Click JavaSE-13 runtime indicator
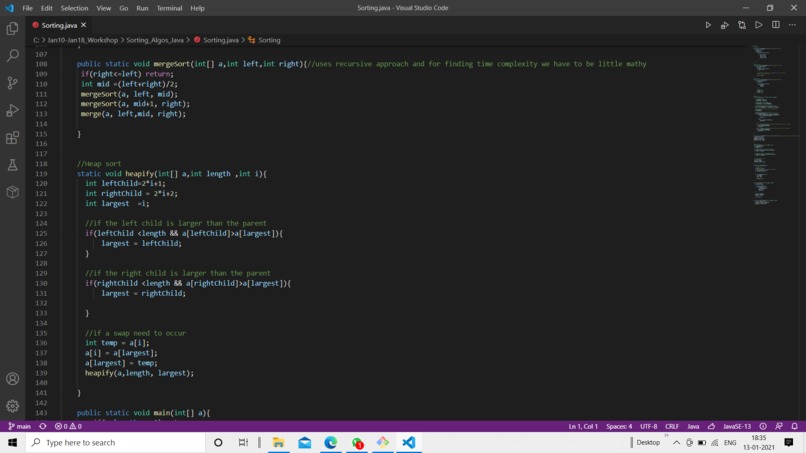Screen dimensions: 806x453 coord(737,426)
